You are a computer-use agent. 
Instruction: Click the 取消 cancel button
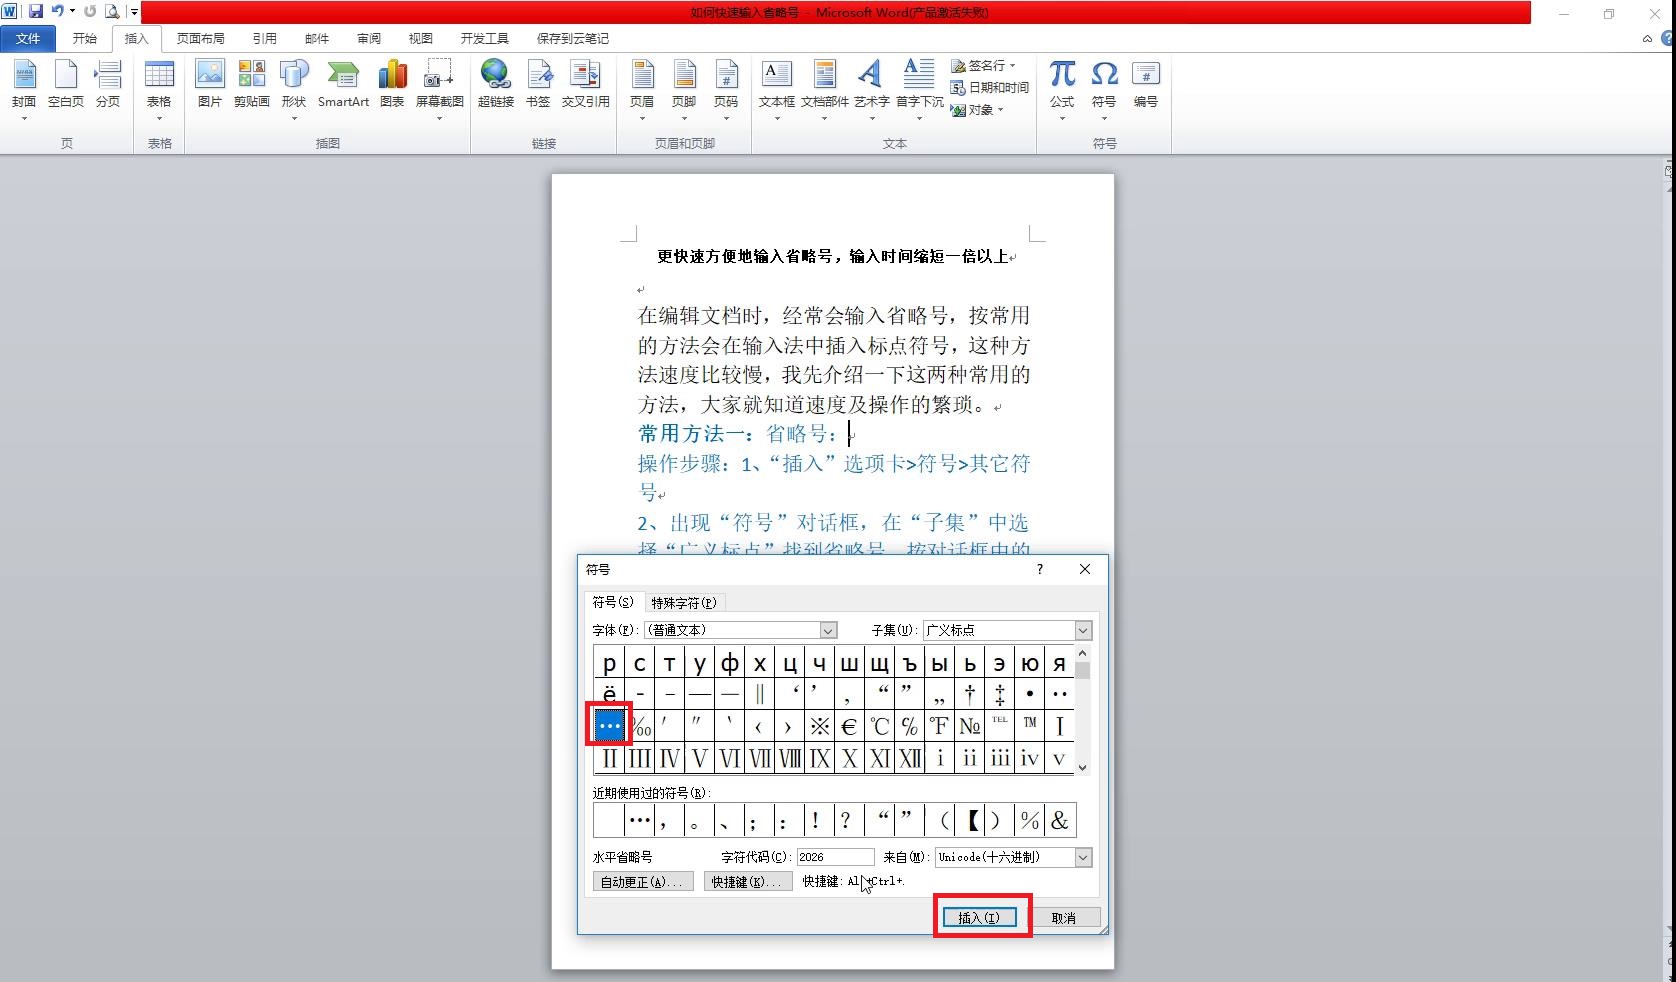1064,917
